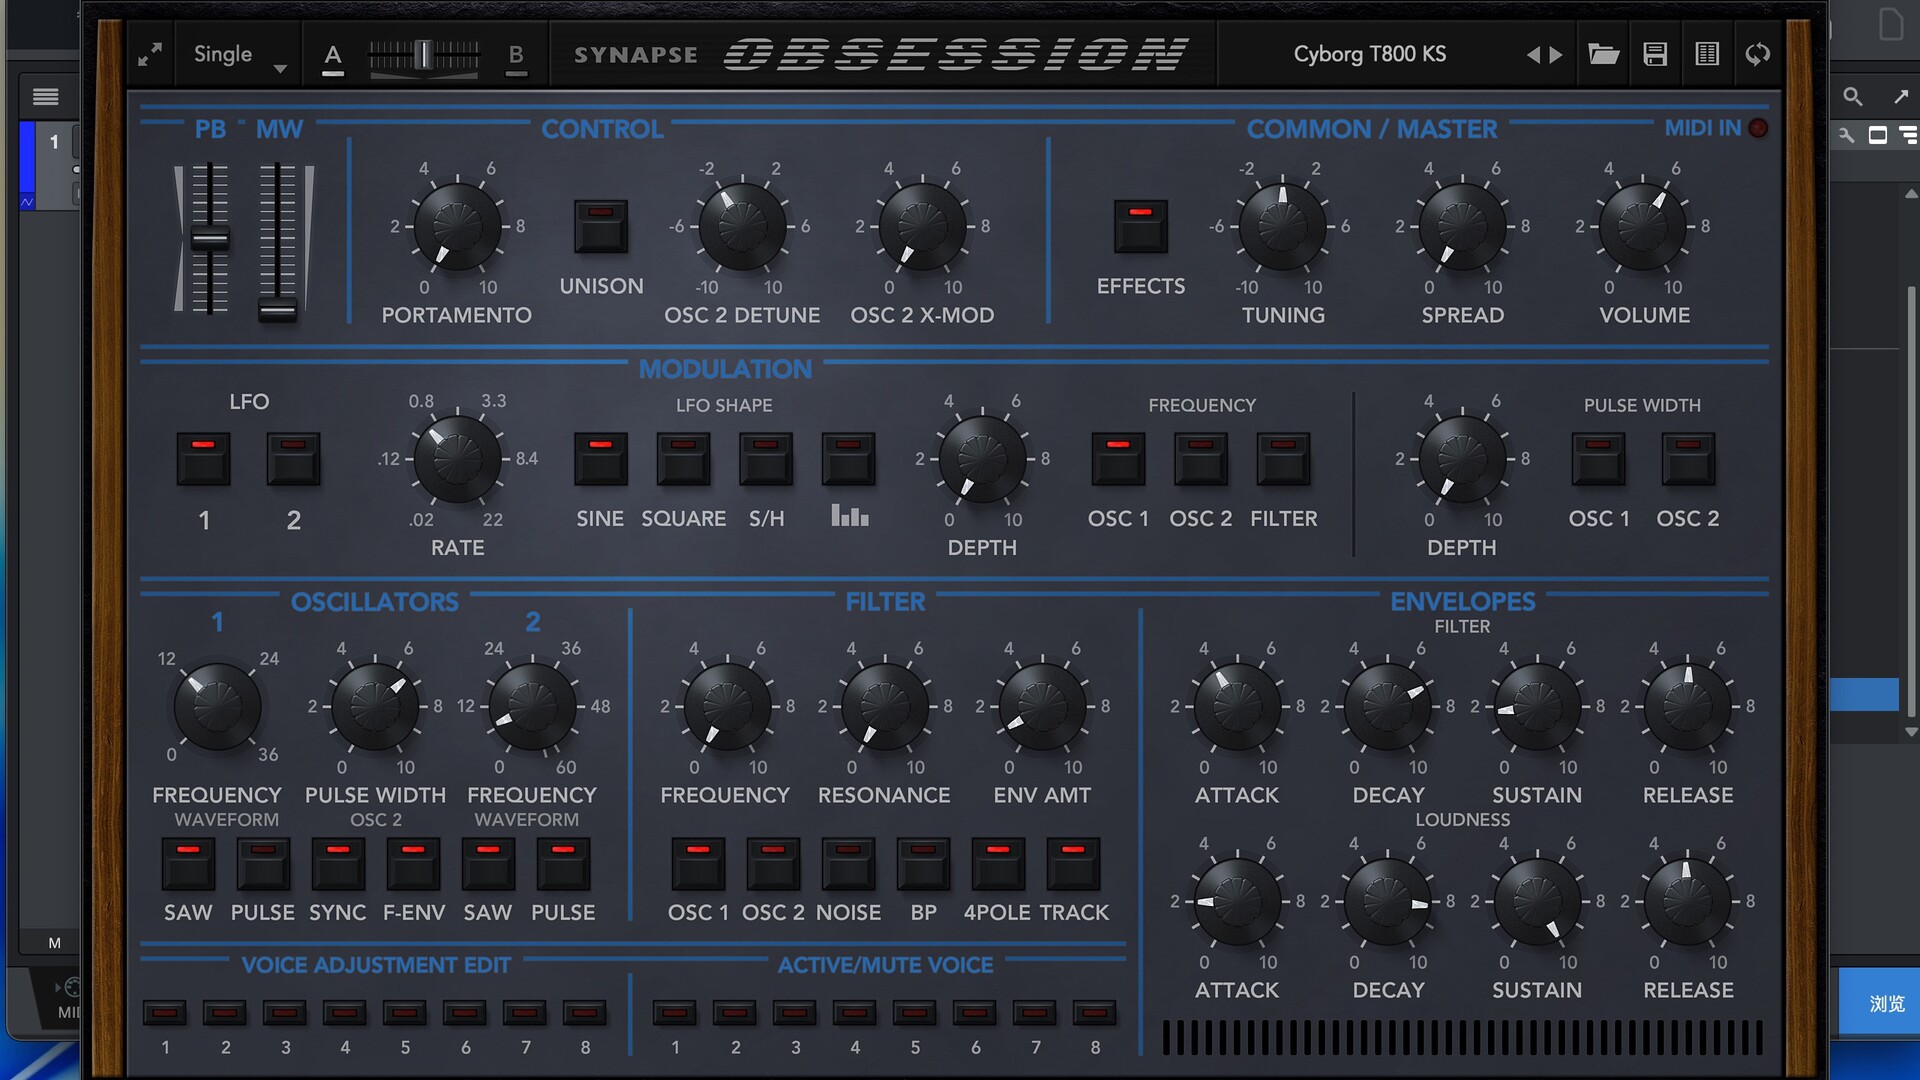Click the master VOLUME knob

[x=1643, y=226]
